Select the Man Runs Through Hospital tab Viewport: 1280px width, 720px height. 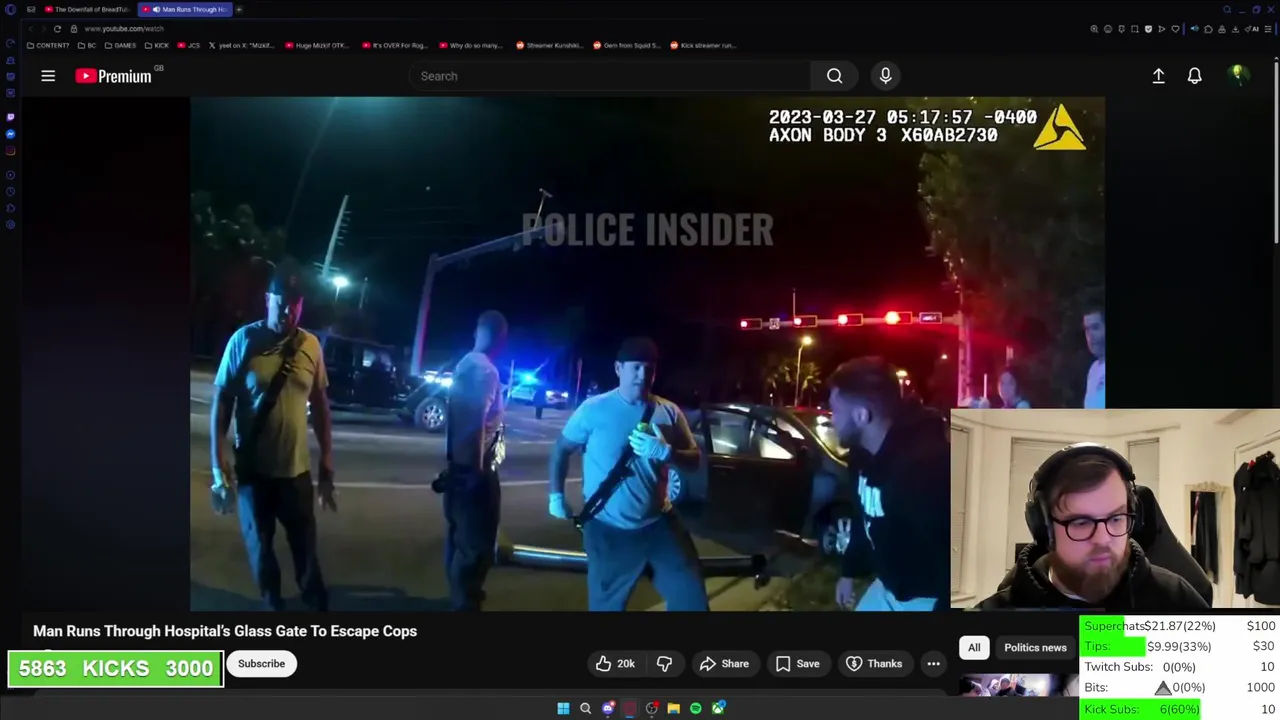coord(185,9)
